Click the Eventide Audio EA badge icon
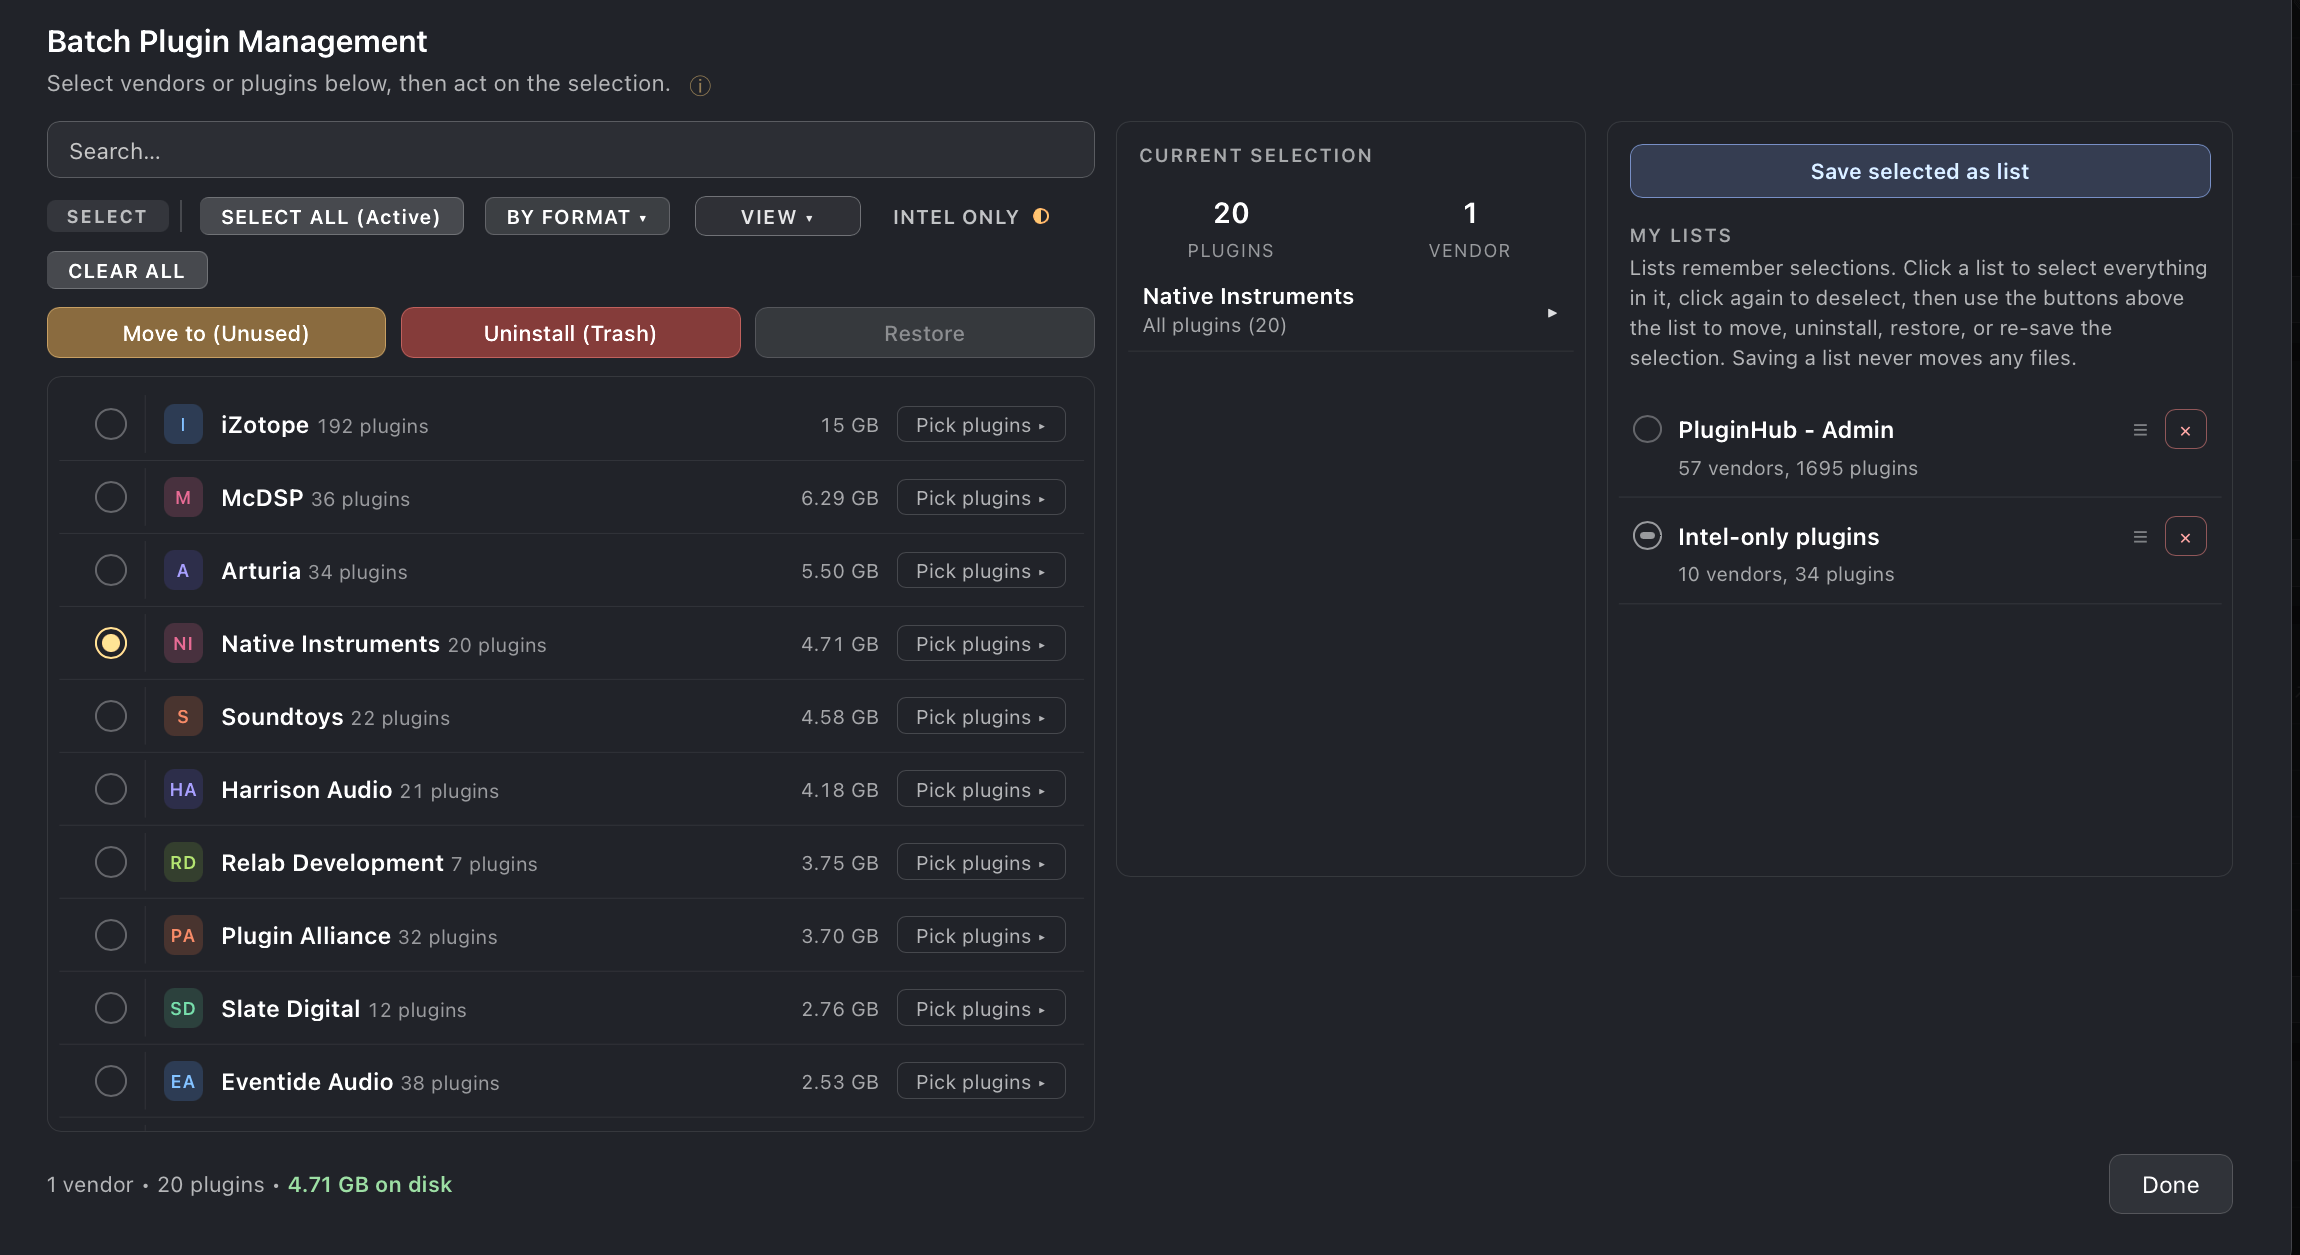The image size is (2300, 1255). (x=183, y=1081)
